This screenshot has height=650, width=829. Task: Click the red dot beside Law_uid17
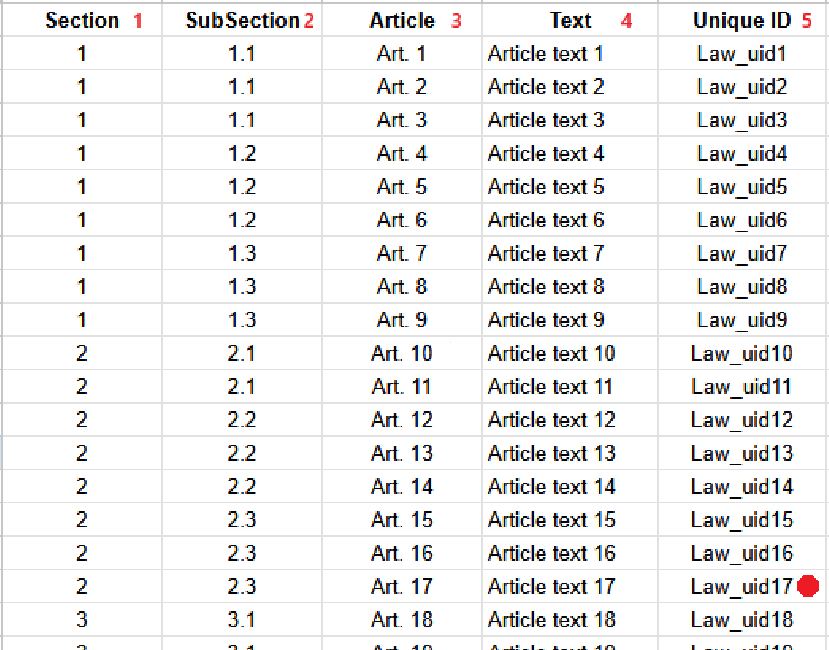click(x=809, y=587)
